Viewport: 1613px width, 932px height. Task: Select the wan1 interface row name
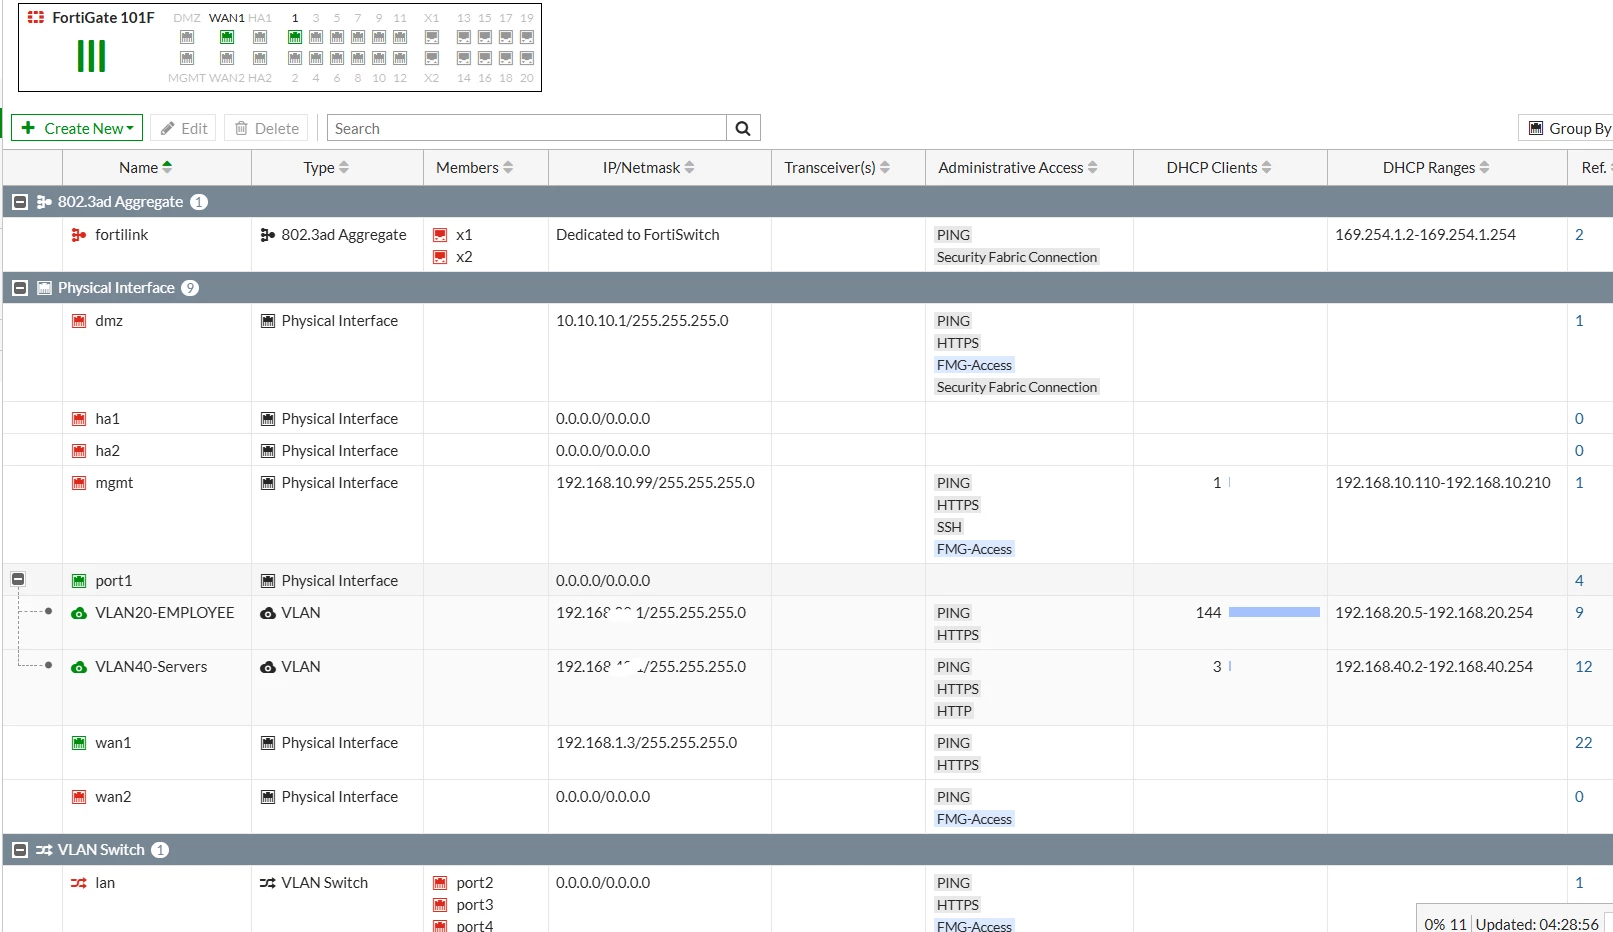coord(113,743)
